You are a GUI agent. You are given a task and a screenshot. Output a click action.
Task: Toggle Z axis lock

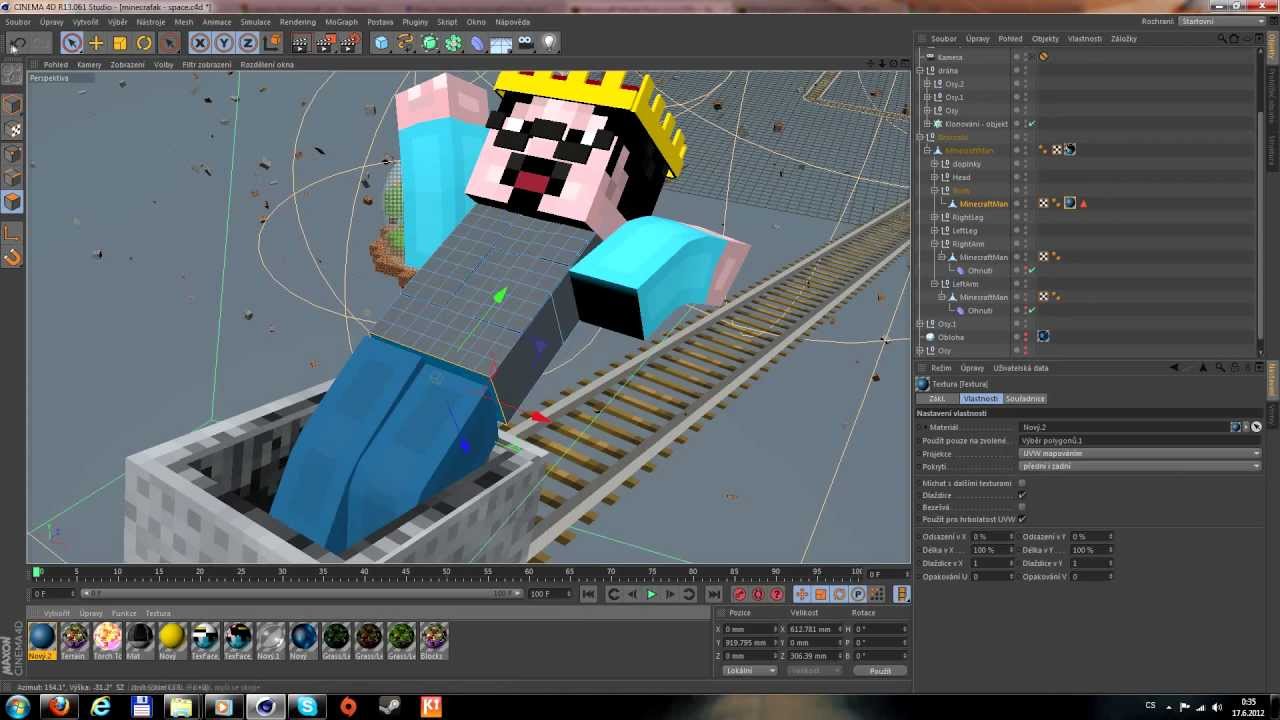(x=247, y=43)
